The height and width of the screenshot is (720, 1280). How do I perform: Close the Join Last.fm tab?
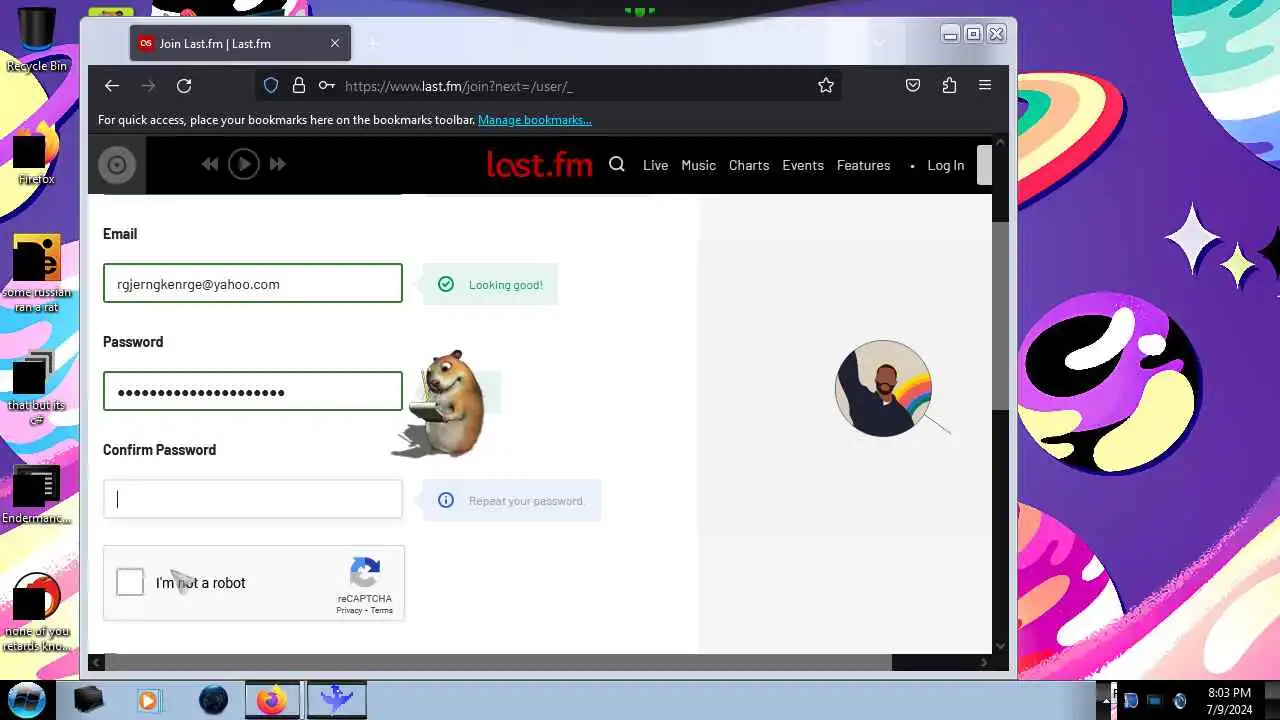[335, 43]
